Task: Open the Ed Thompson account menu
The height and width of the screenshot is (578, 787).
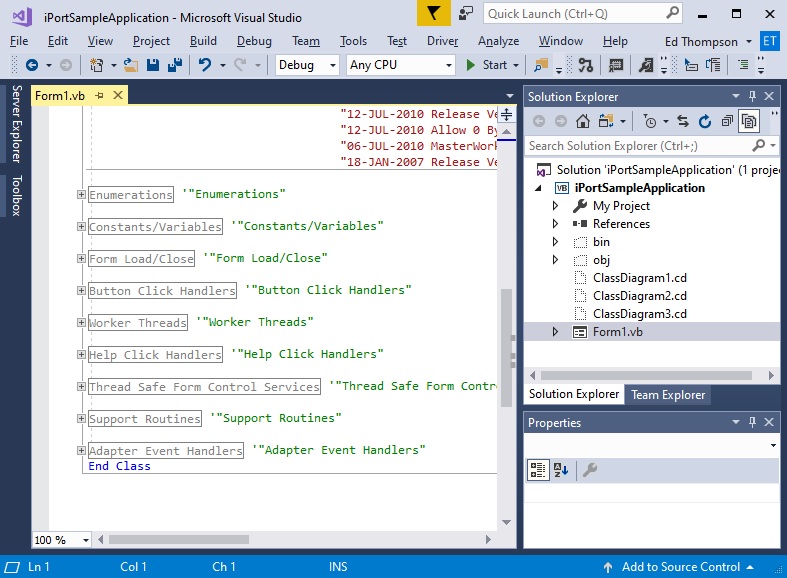Action: [x=708, y=42]
